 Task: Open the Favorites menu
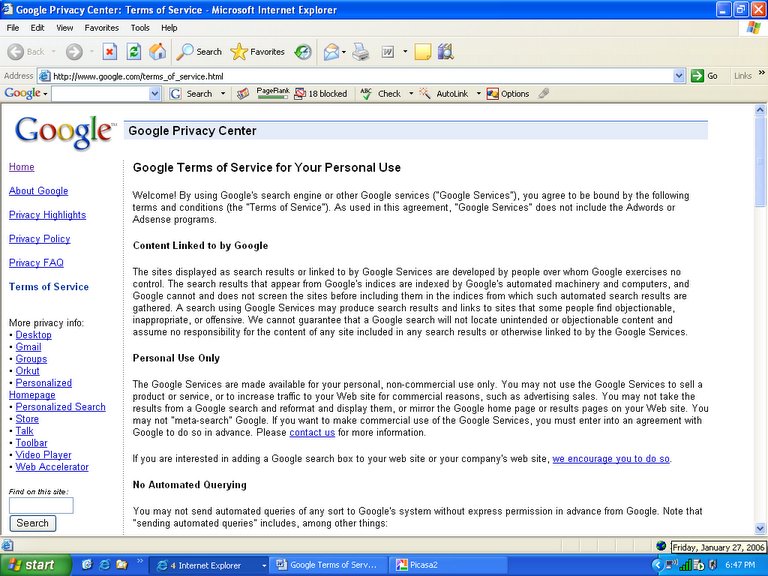pos(101,28)
